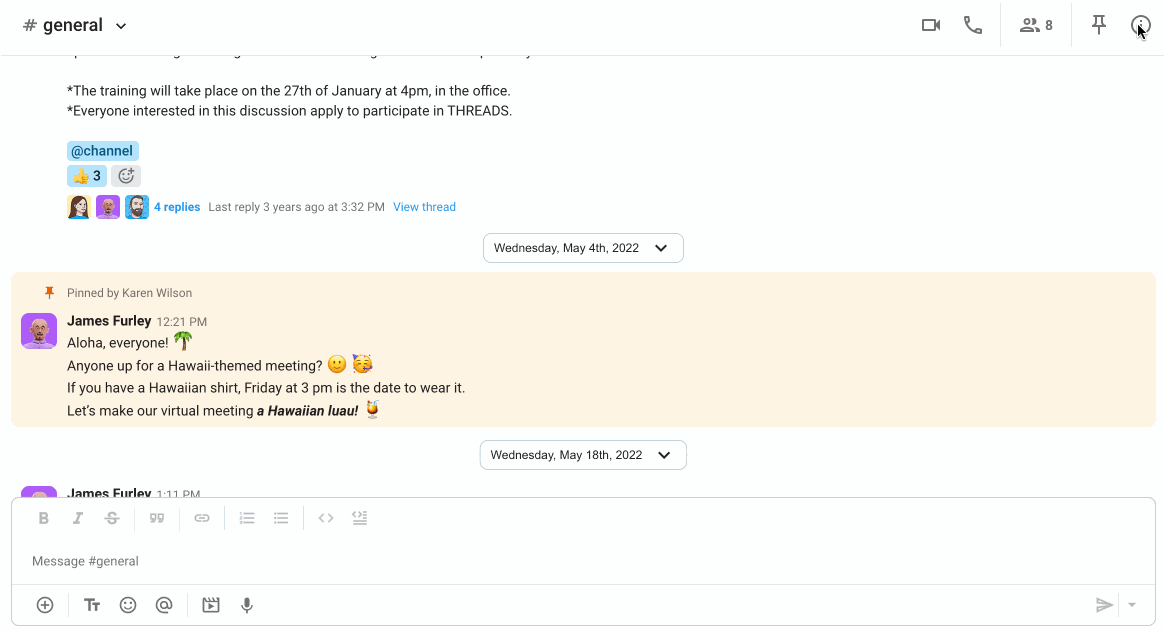Start an audio call with the phone icon
The width and height of the screenshot is (1164, 630).
(972, 25)
